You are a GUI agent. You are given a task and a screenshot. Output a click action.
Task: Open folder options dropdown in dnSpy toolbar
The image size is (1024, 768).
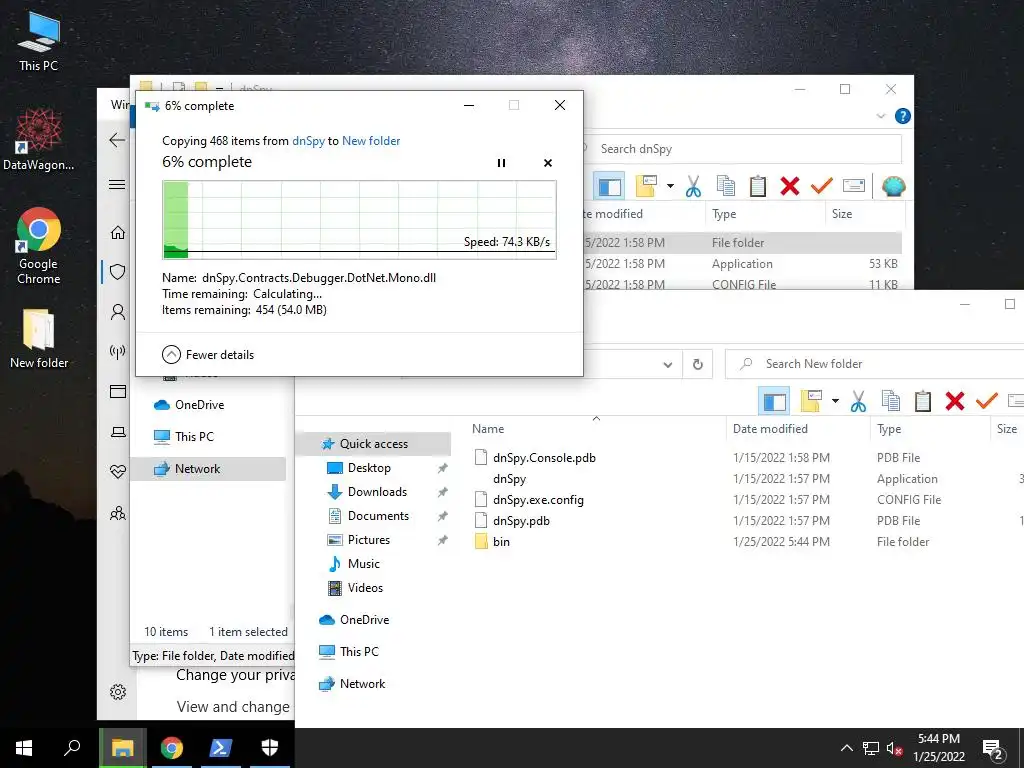[x=670, y=186]
